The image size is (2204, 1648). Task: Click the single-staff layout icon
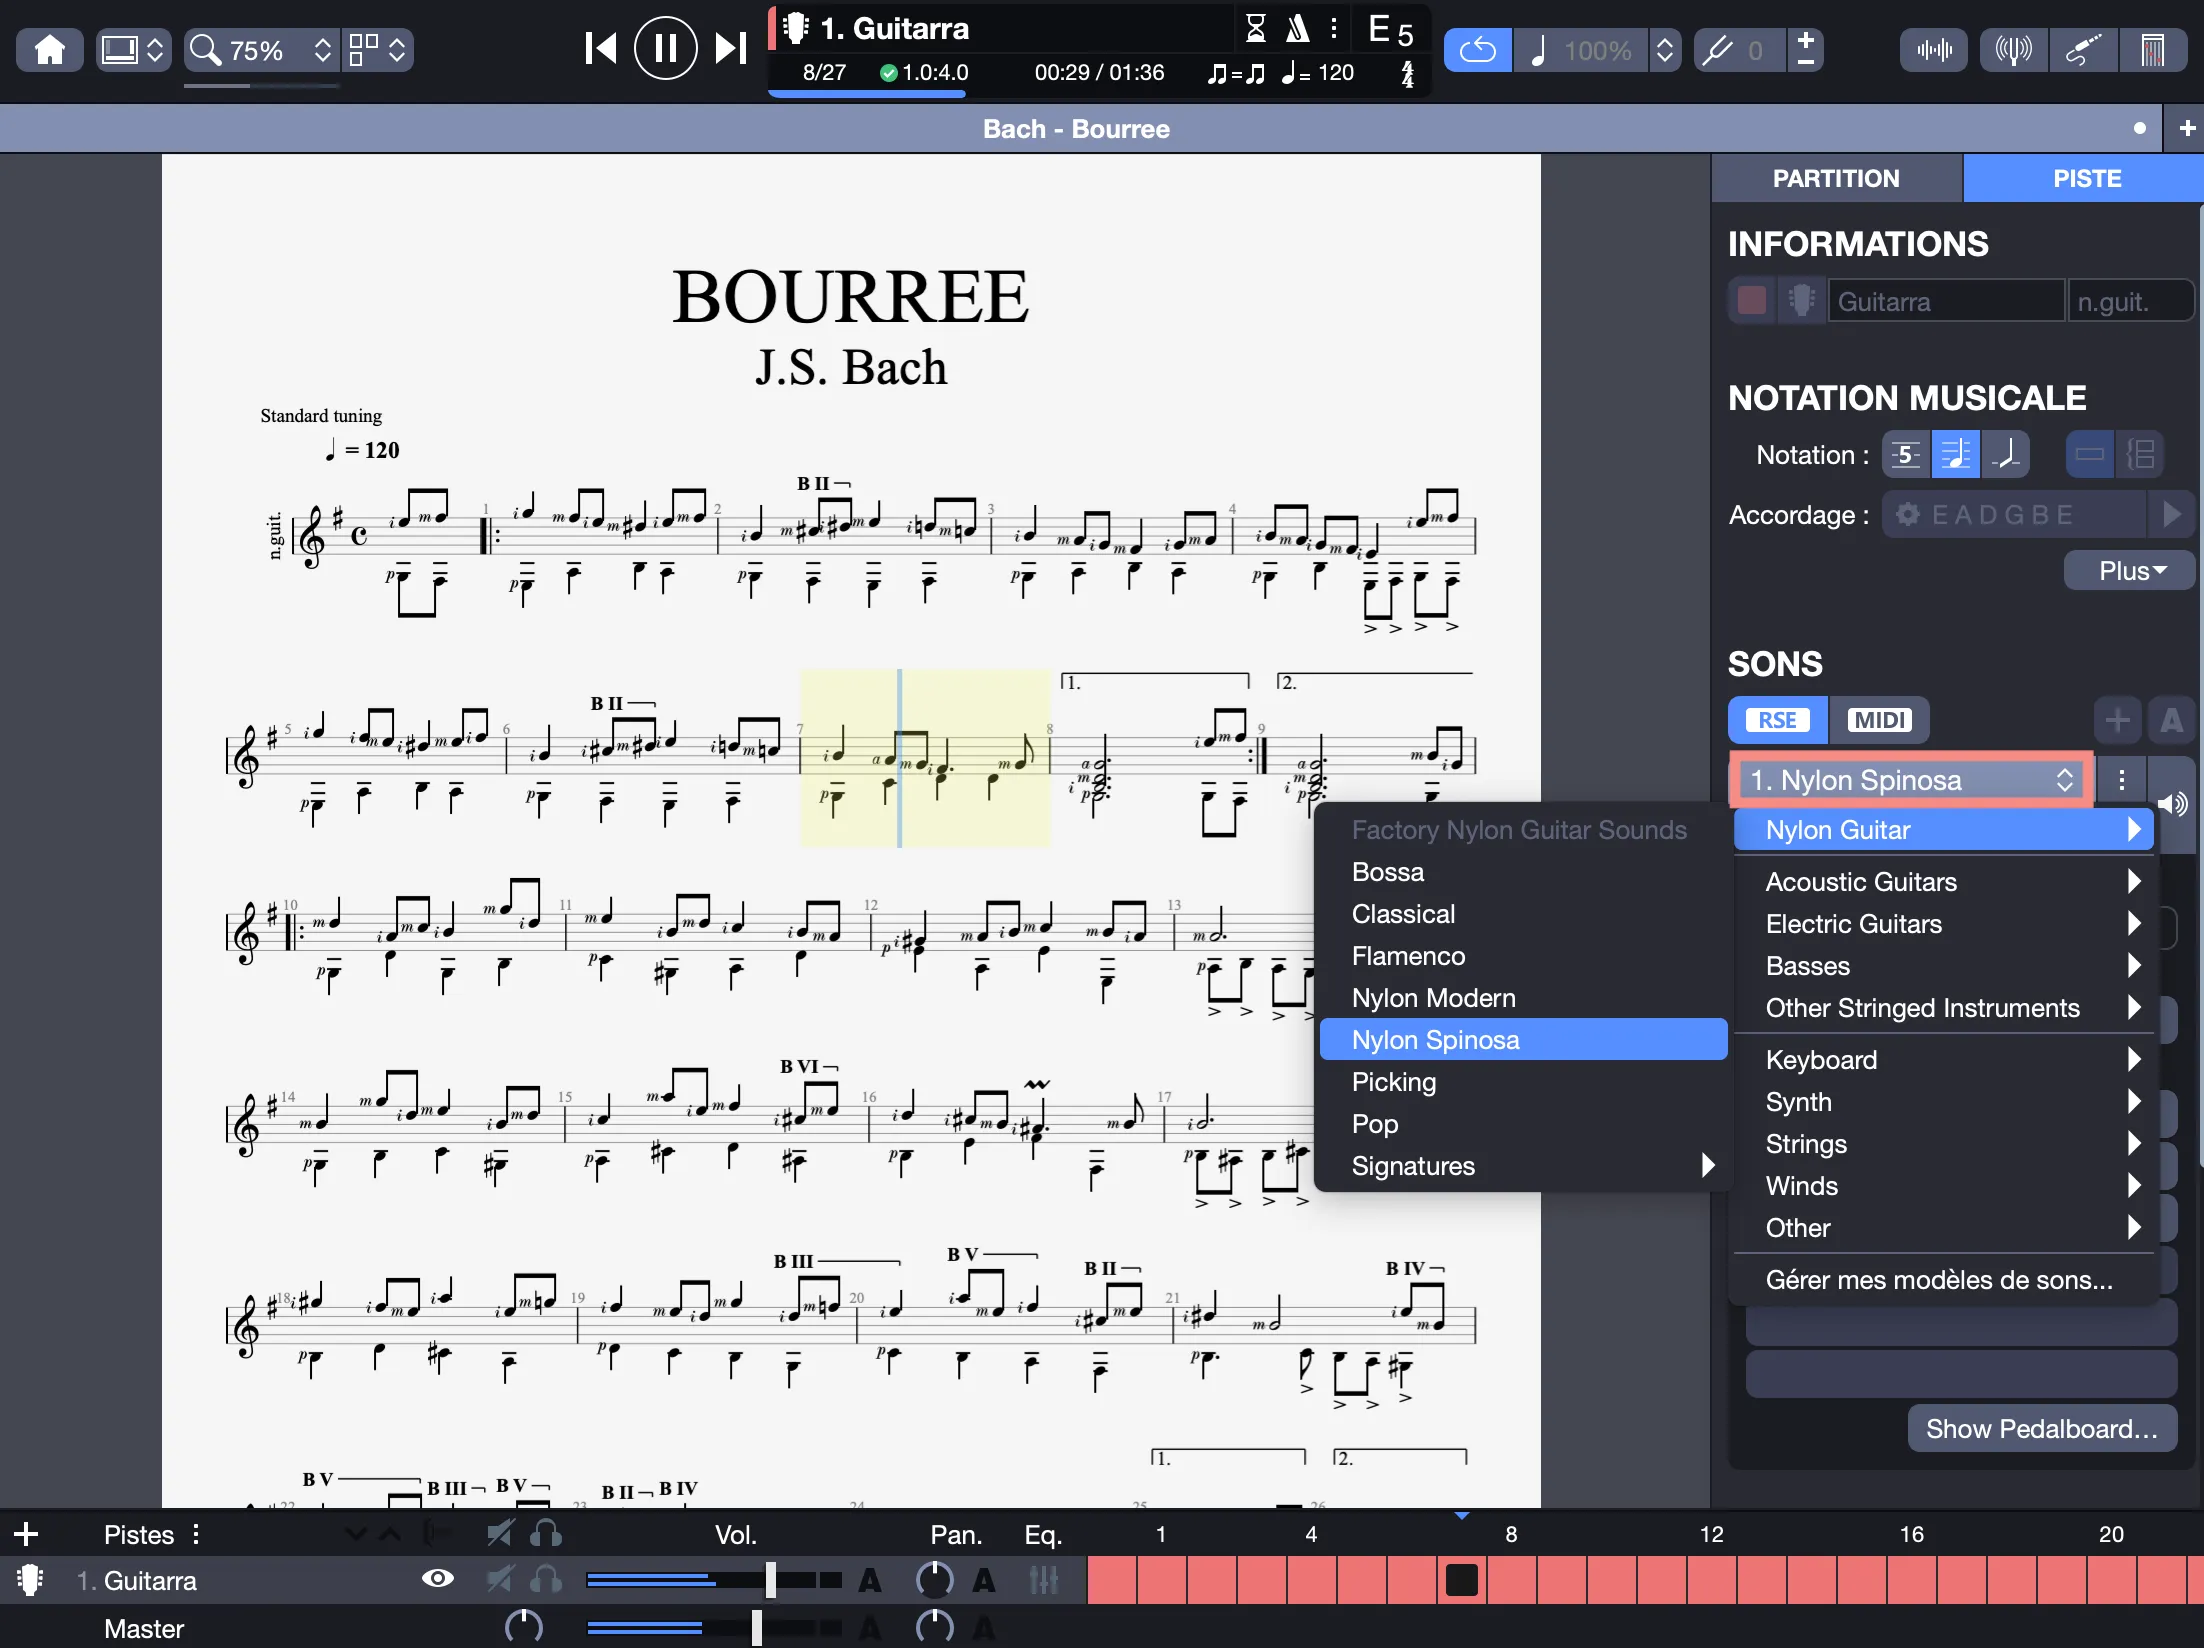coord(2089,455)
